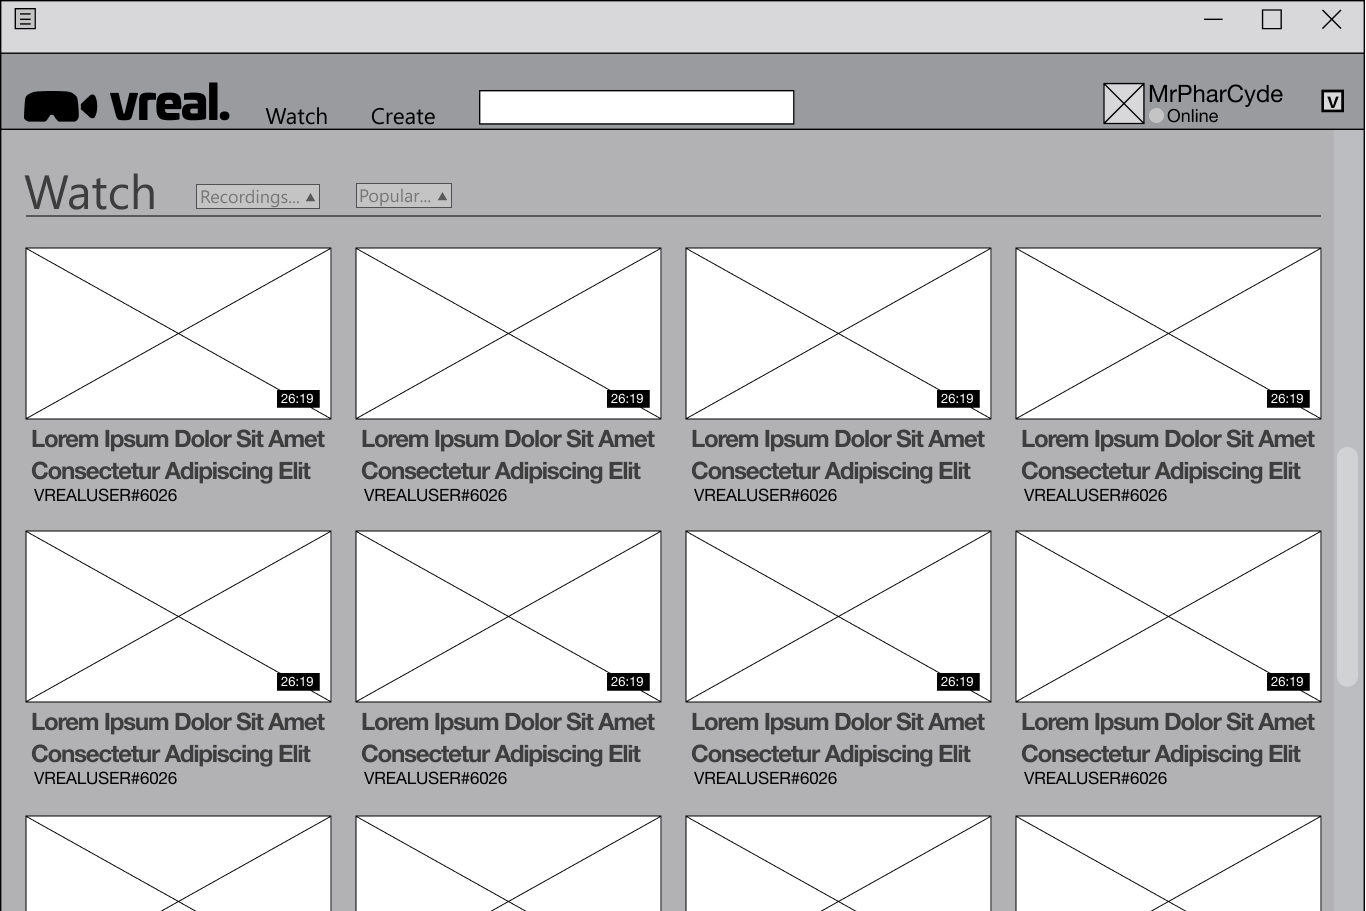Screen dimensions: 1366x911
Task: Close the vreal window
Action: coord(1331,19)
